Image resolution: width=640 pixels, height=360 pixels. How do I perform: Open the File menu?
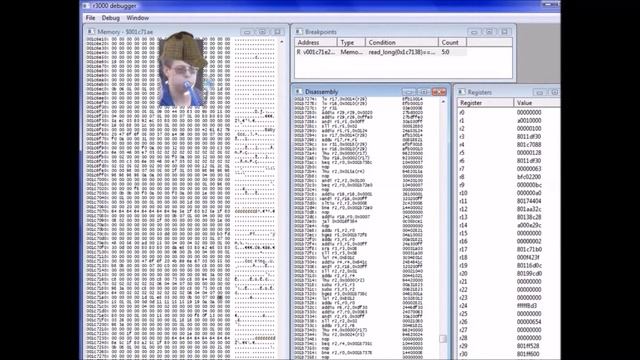coord(90,18)
